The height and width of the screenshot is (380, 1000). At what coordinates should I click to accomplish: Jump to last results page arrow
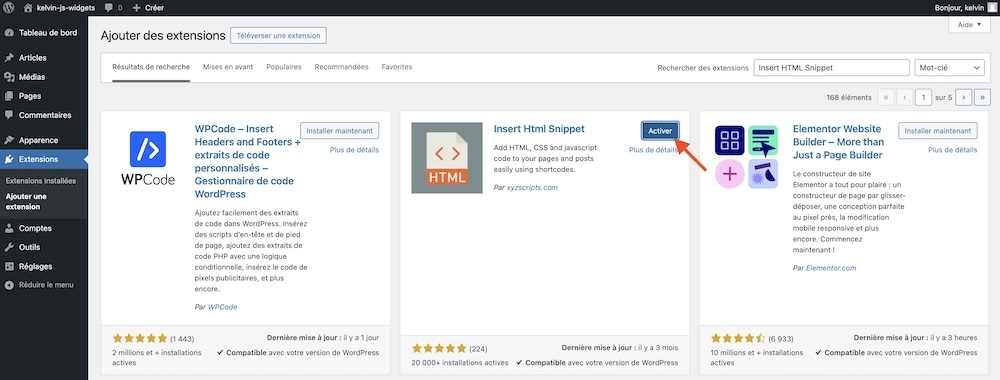(983, 98)
